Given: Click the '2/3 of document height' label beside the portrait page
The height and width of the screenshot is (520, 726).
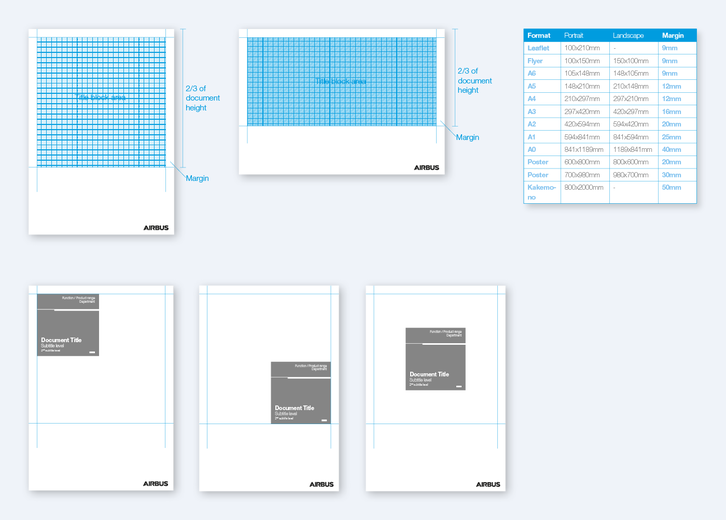Looking at the screenshot, I should 203,98.
